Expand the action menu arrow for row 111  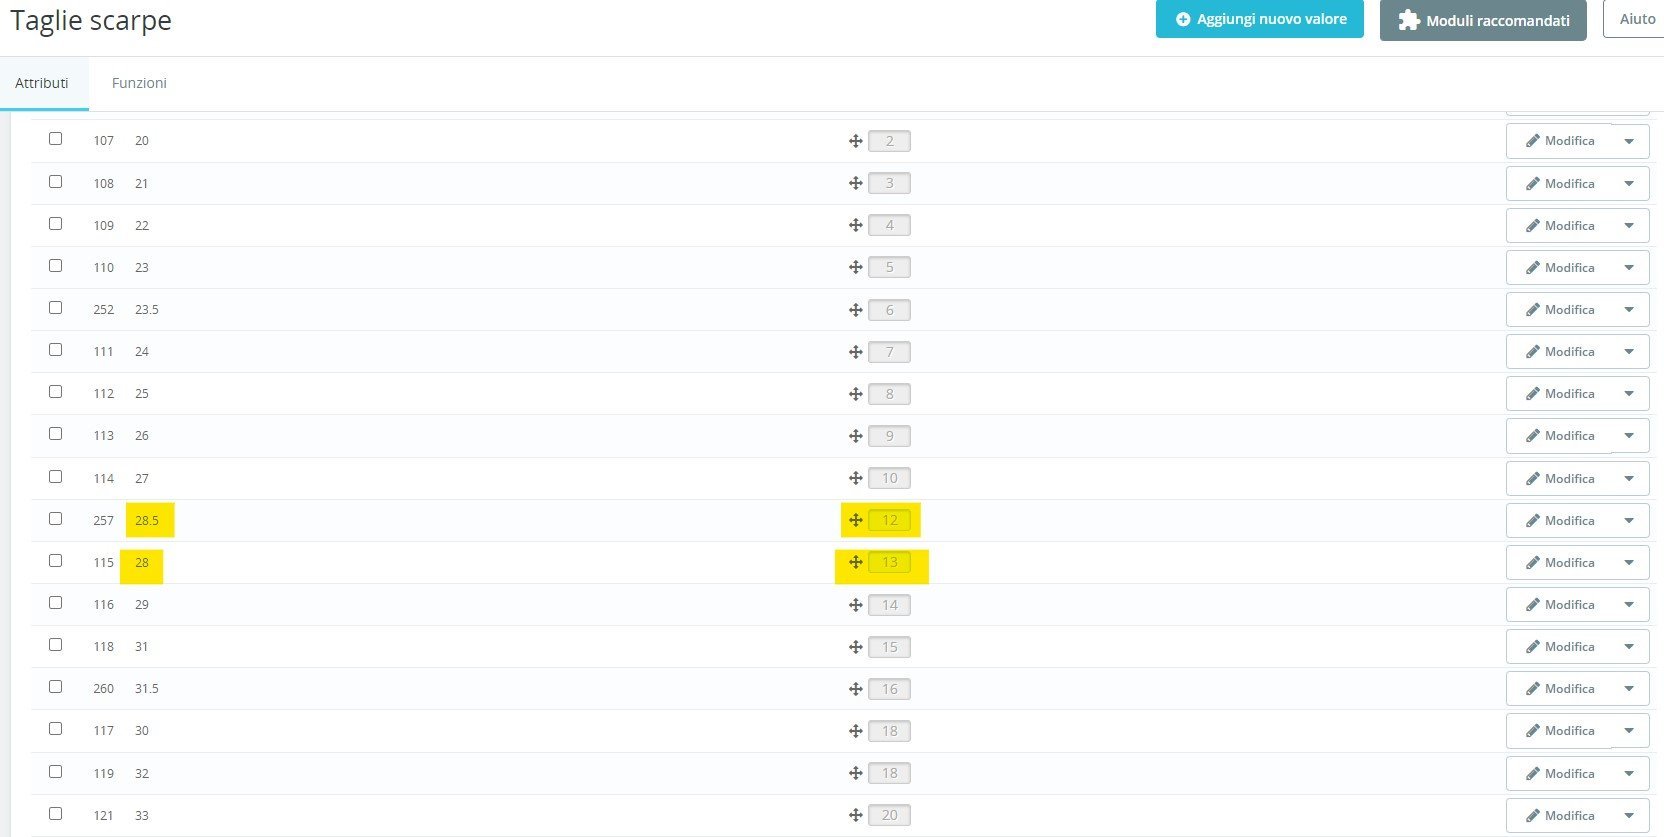pyautogui.click(x=1629, y=352)
